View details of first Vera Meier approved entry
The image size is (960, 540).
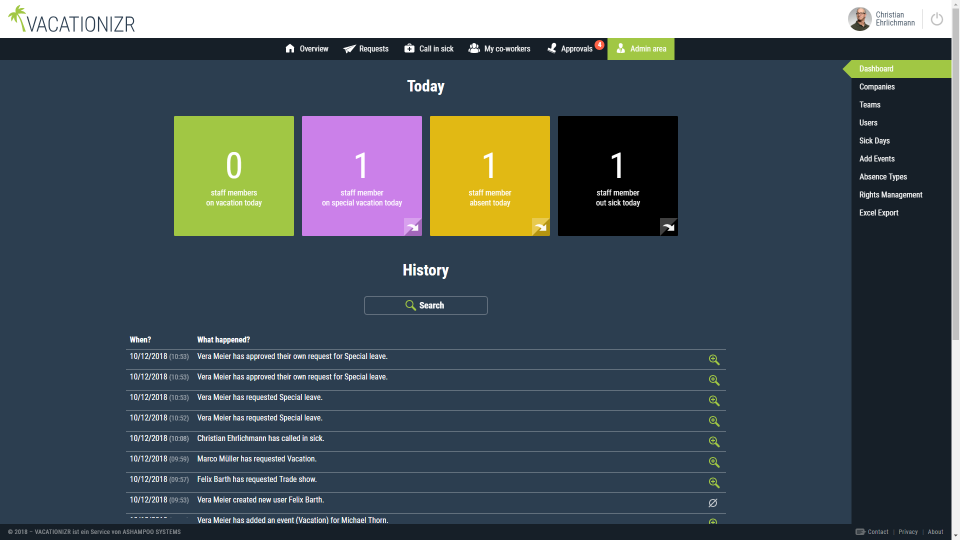coord(714,360)
